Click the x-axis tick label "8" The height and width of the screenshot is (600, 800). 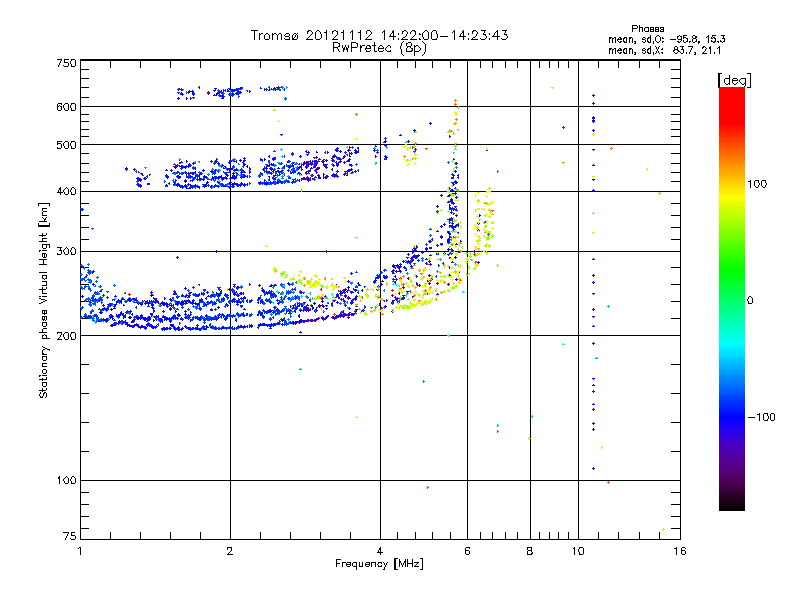tap(530, 551)
